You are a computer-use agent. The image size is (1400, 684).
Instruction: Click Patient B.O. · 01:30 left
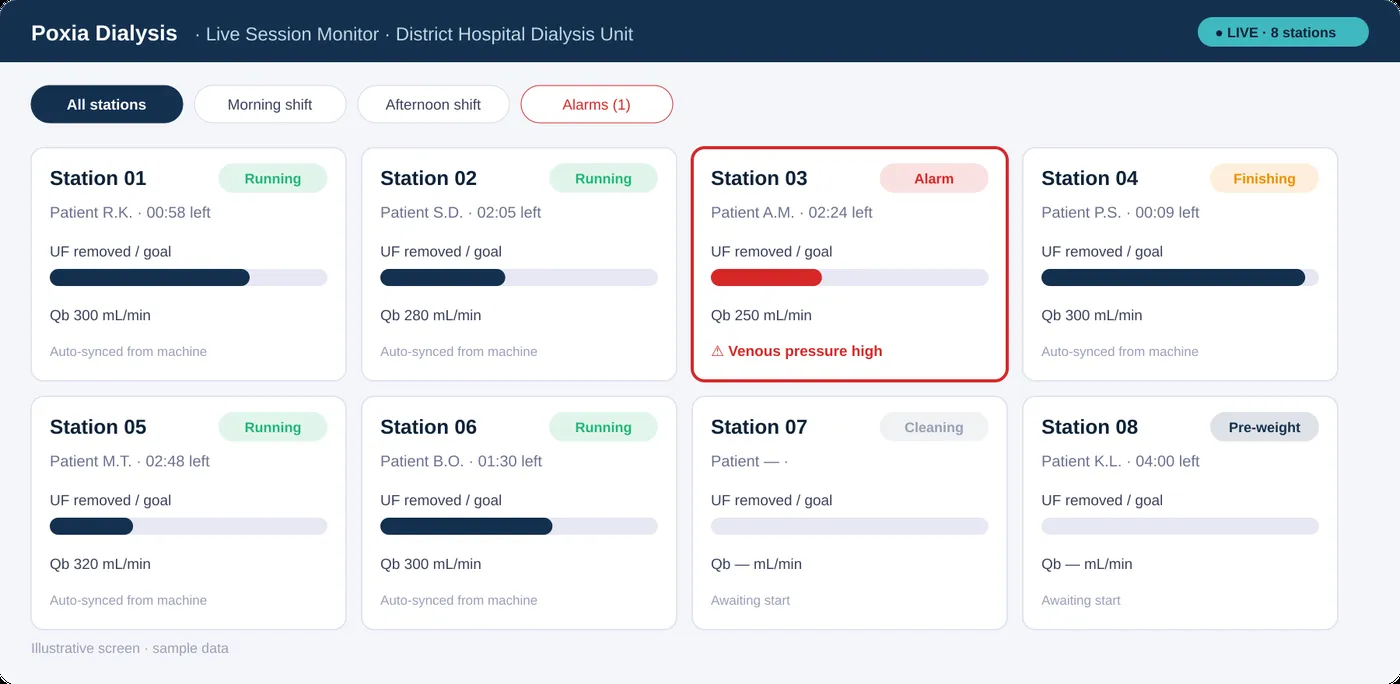(x=461, y=461)
